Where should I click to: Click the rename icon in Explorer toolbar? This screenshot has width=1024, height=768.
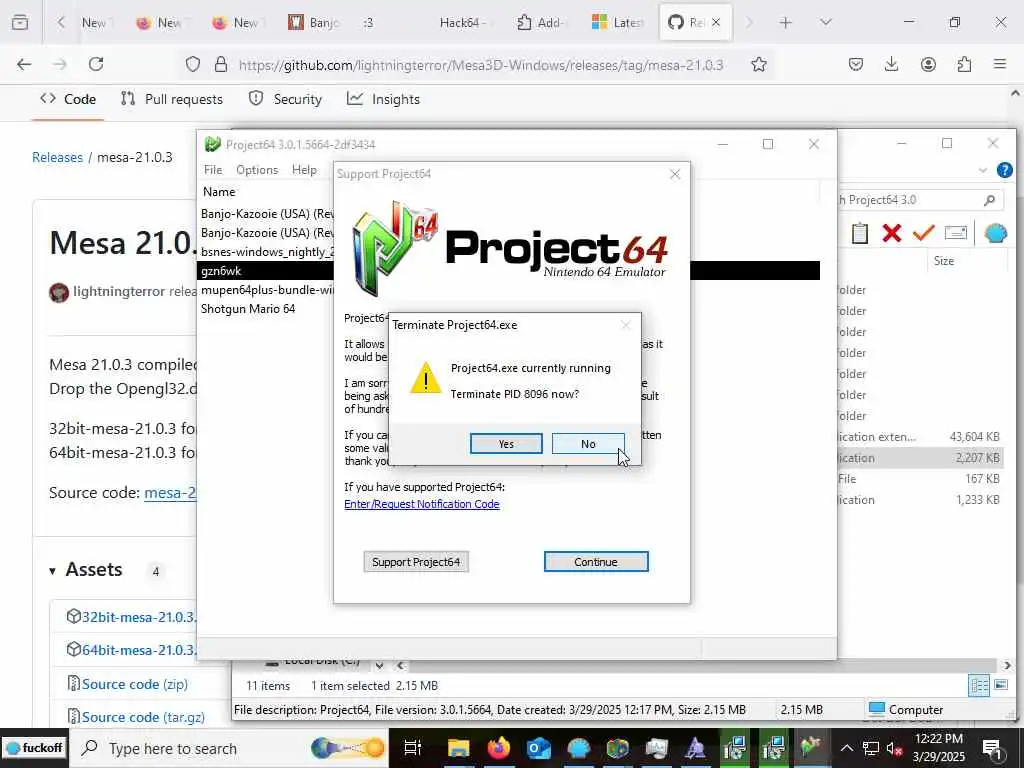click(x=955, y=233)
